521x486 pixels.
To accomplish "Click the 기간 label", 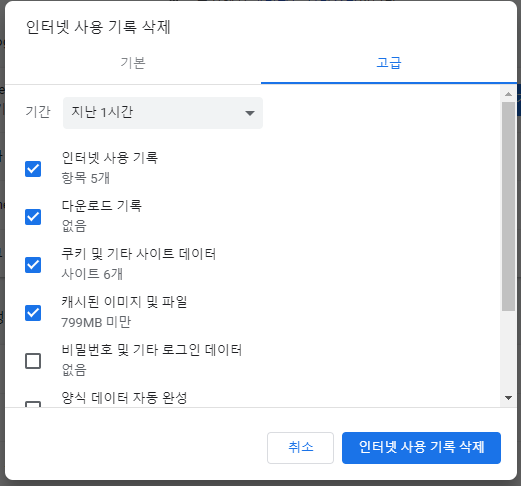I will [x=38, y=112].
